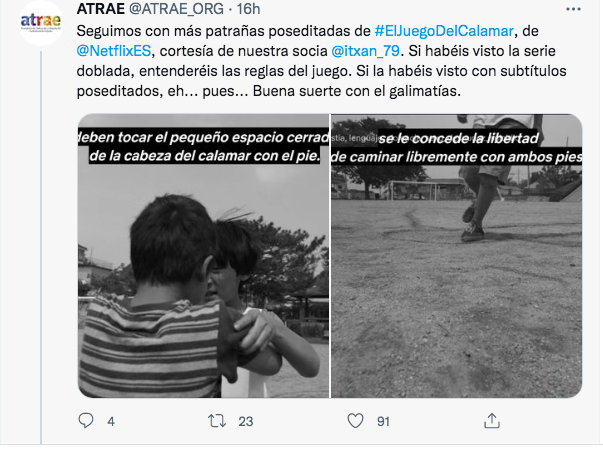Click the thread connector line below avatar
The width and height of the screenshot is (603, 449).
41,247
